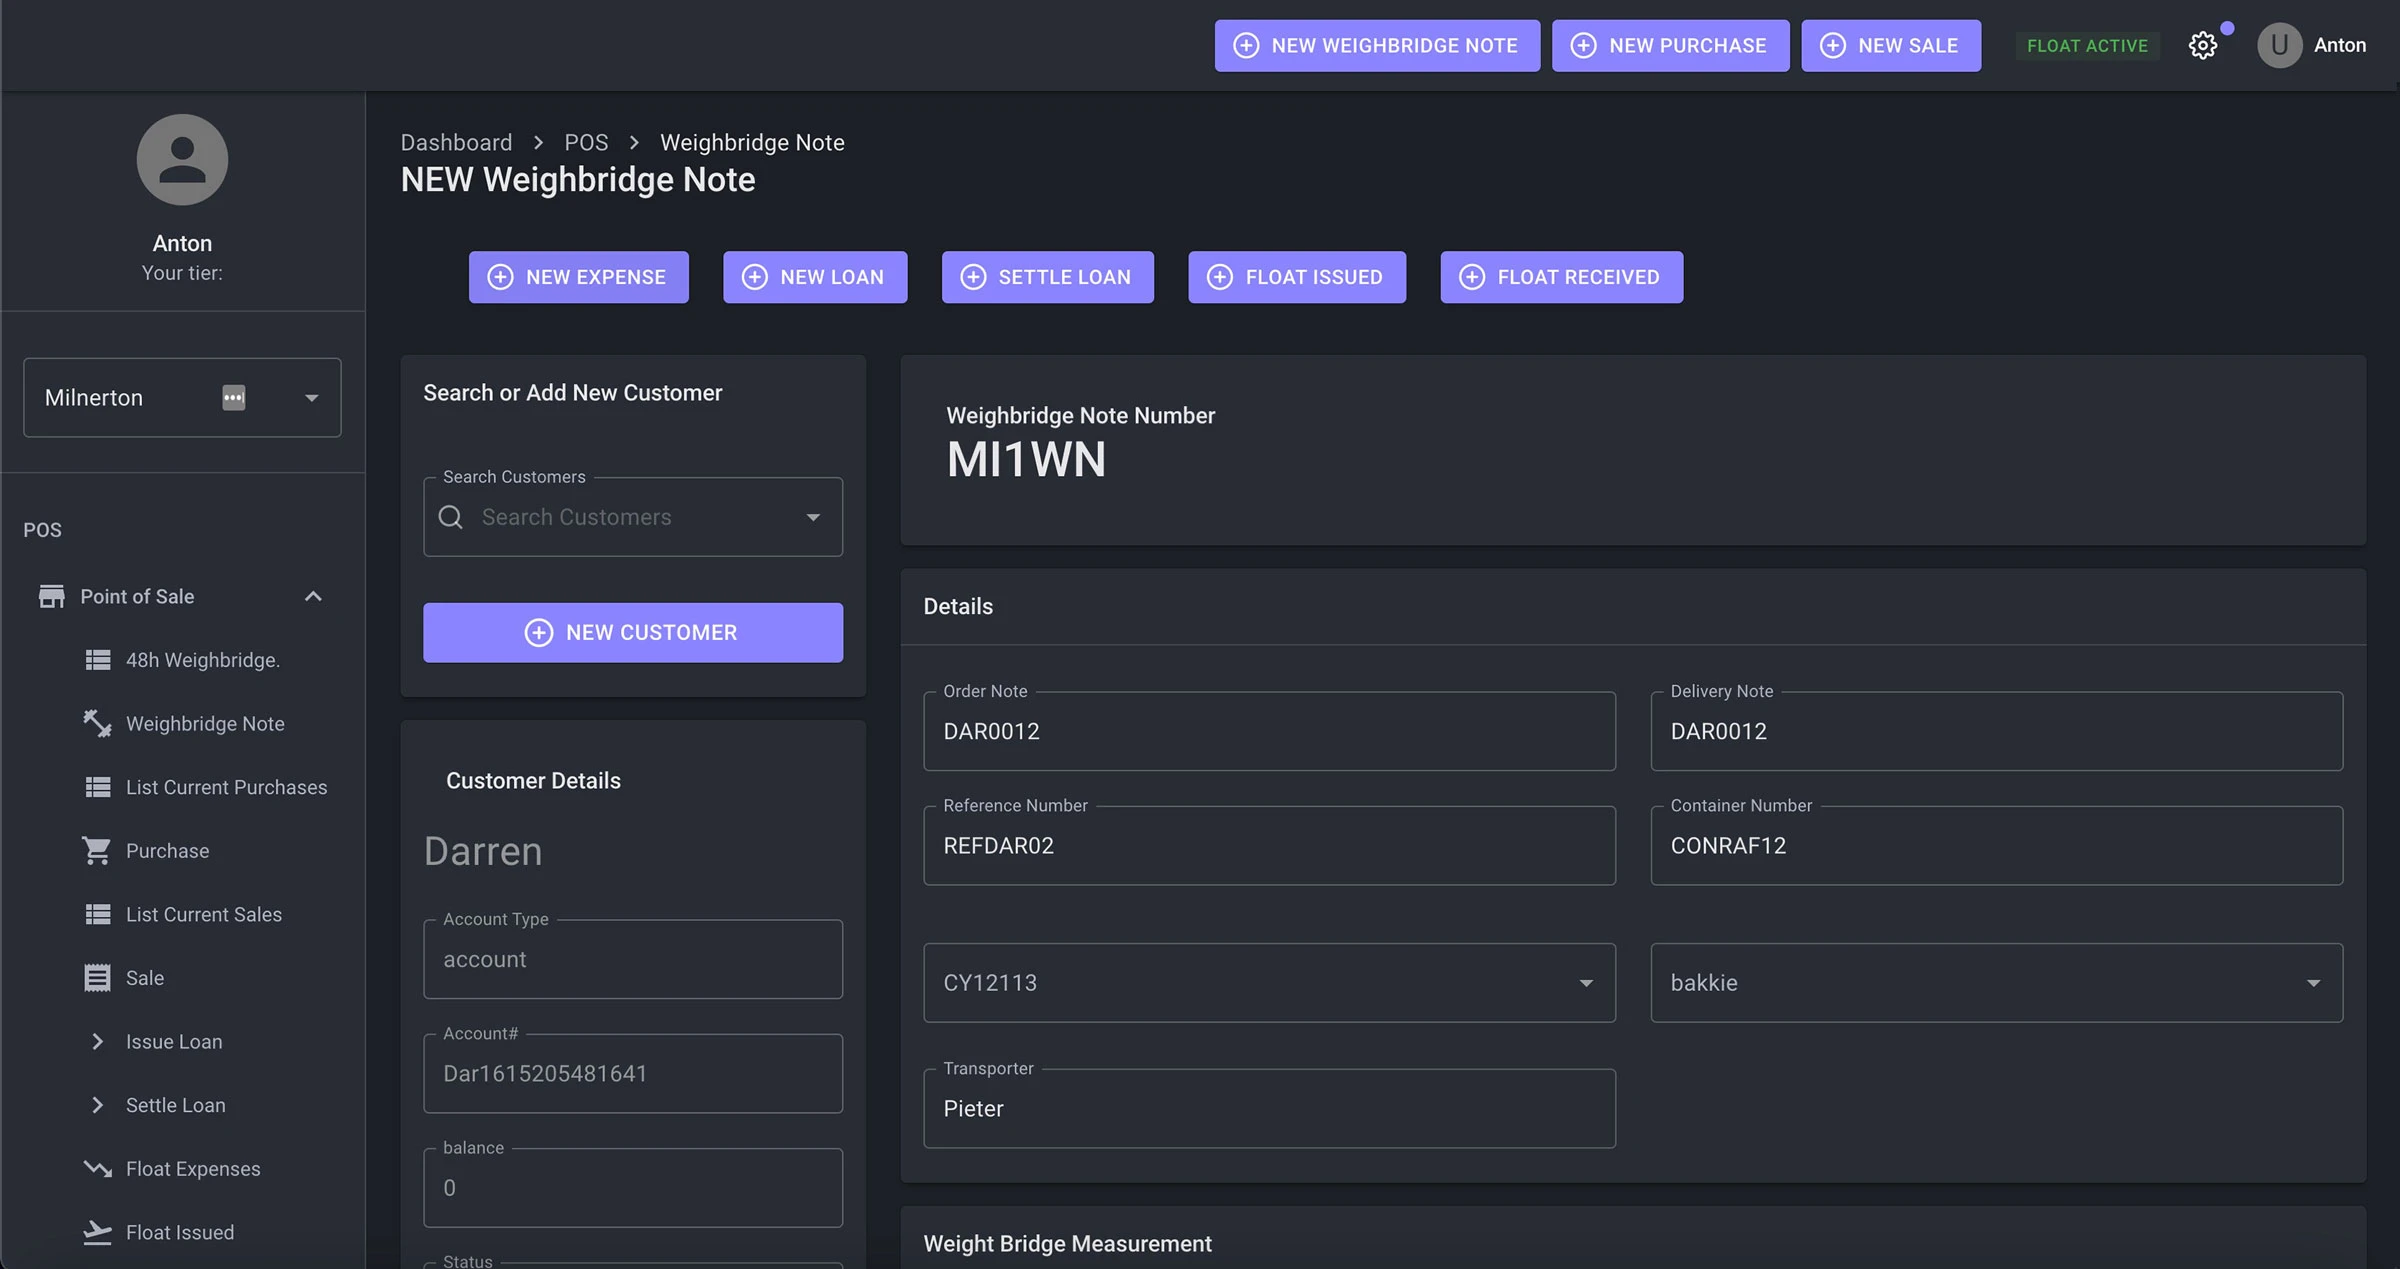Collapse the Point of Sale menu
2400x1269 pixels.
point(313,596)
